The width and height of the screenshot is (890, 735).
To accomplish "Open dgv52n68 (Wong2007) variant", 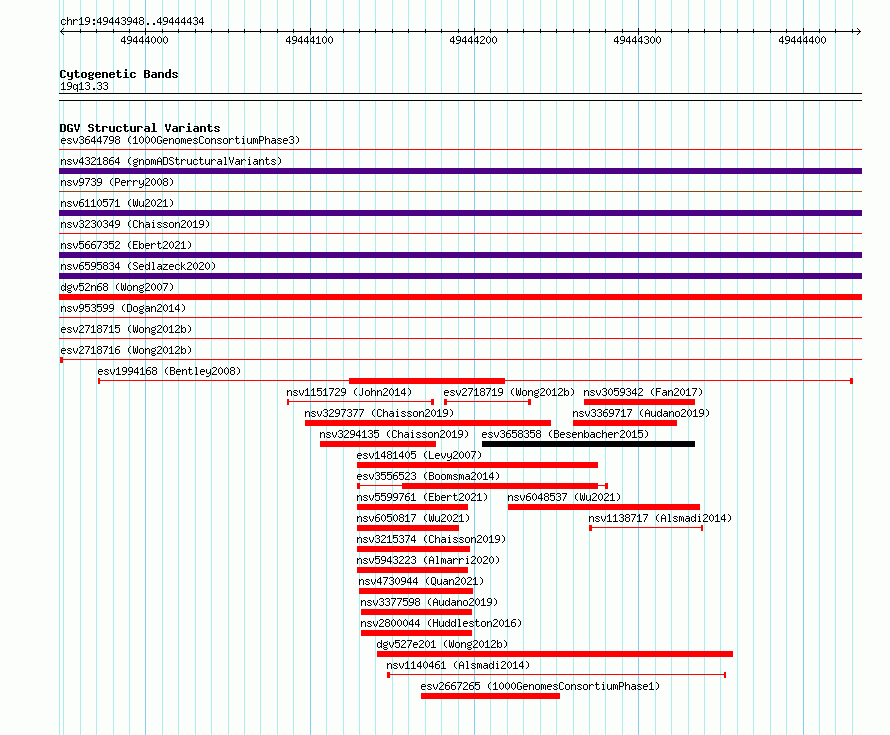I will pyautogui.click(x=117, y=287).
